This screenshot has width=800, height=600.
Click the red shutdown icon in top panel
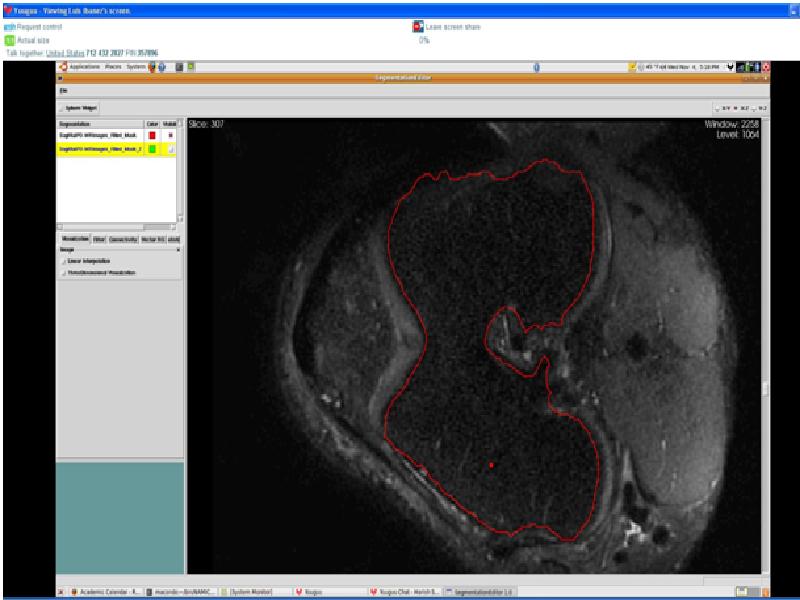tap(766, 67)
